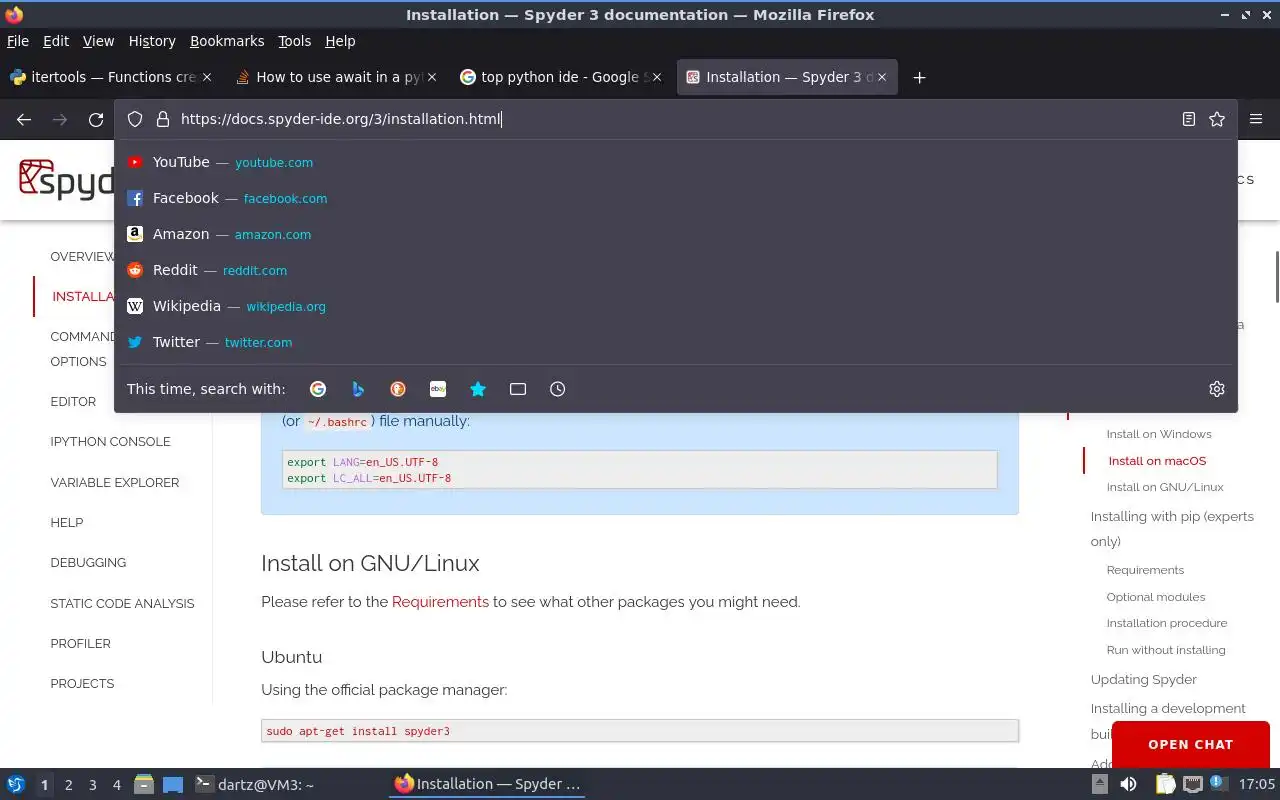Switch to How to use await tab

click(338, 77)
